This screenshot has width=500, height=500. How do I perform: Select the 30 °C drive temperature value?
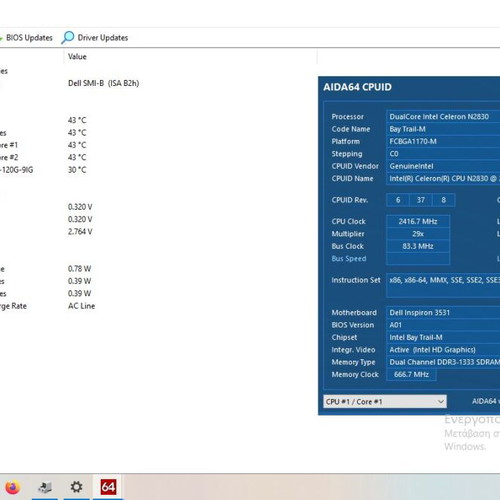(77, 170)
